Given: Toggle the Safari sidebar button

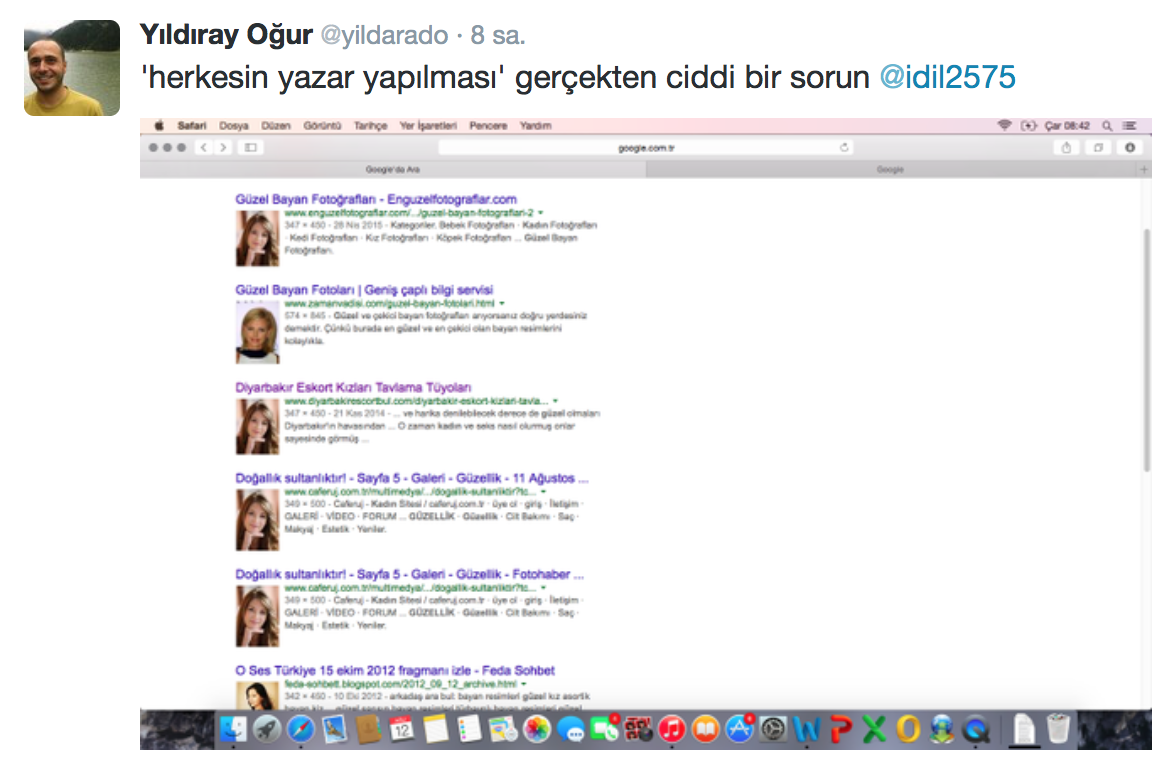Looking at the screenshot, I should 250,147.
